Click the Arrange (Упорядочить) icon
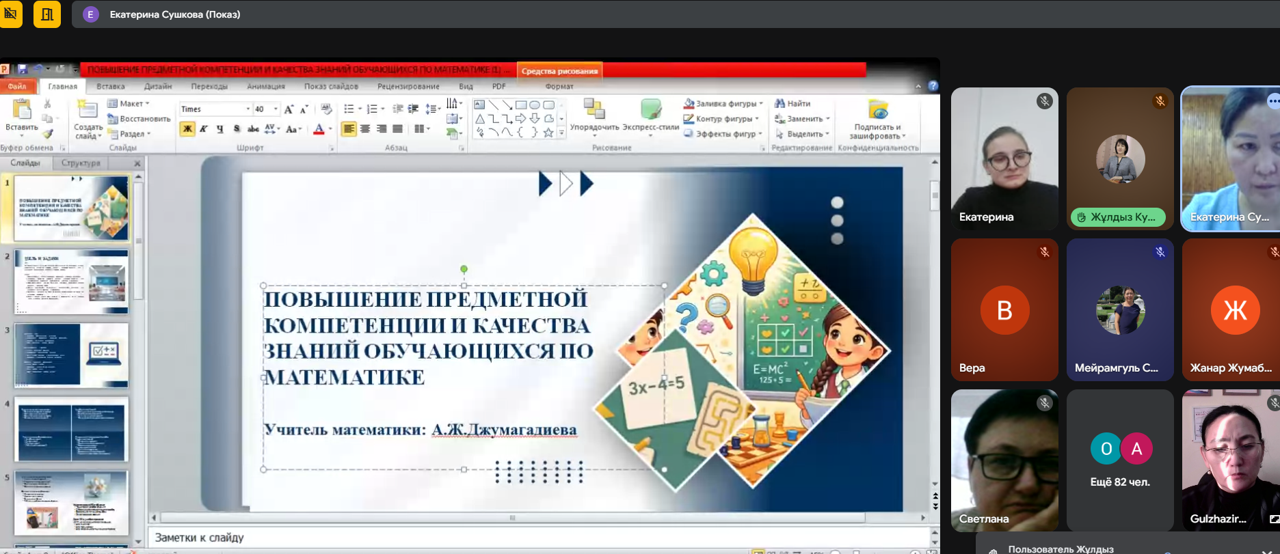Image resolution: width=1280 pixels, height=554 pixels. point(594,110)
